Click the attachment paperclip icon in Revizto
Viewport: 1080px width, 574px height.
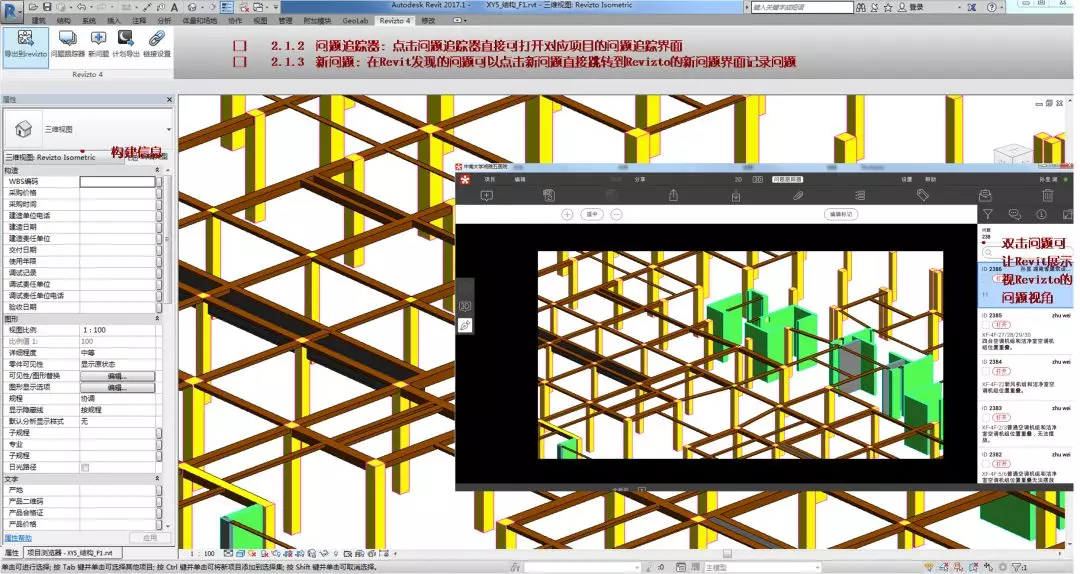pos(798,195)
